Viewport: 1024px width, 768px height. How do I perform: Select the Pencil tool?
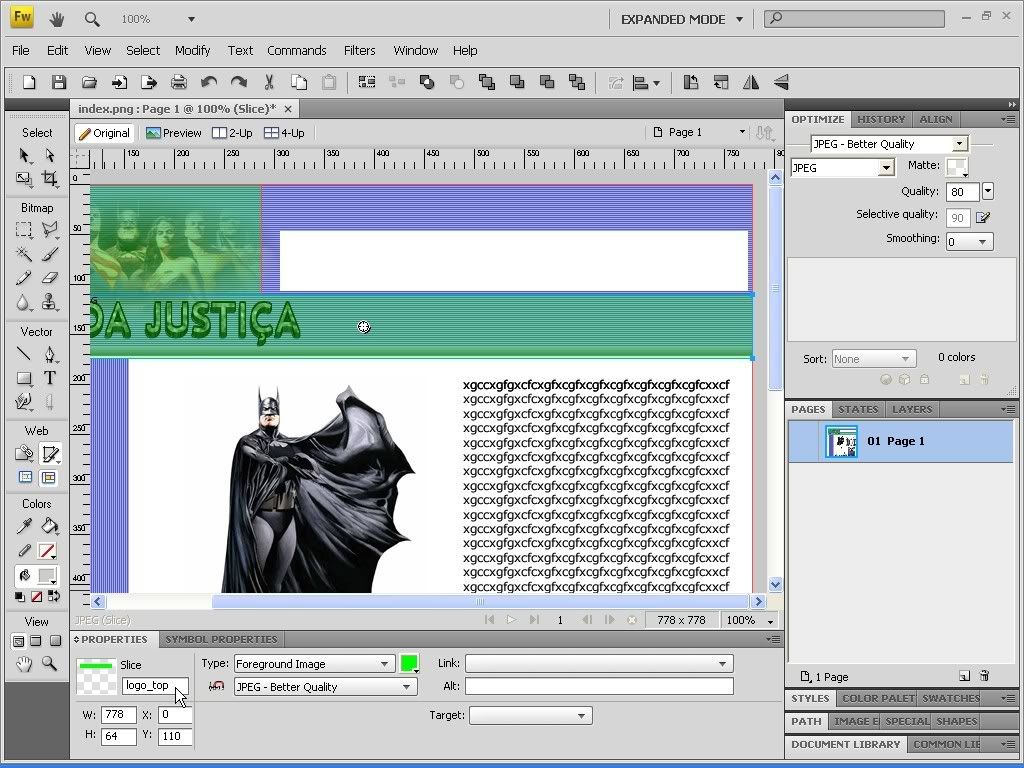point(24,278)
